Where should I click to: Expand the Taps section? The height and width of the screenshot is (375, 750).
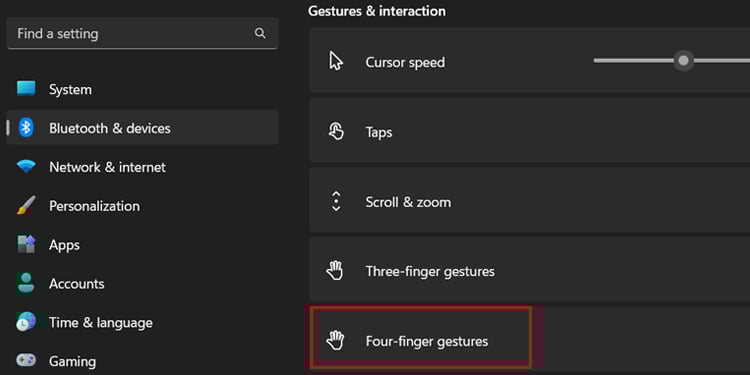pos(529,132)
